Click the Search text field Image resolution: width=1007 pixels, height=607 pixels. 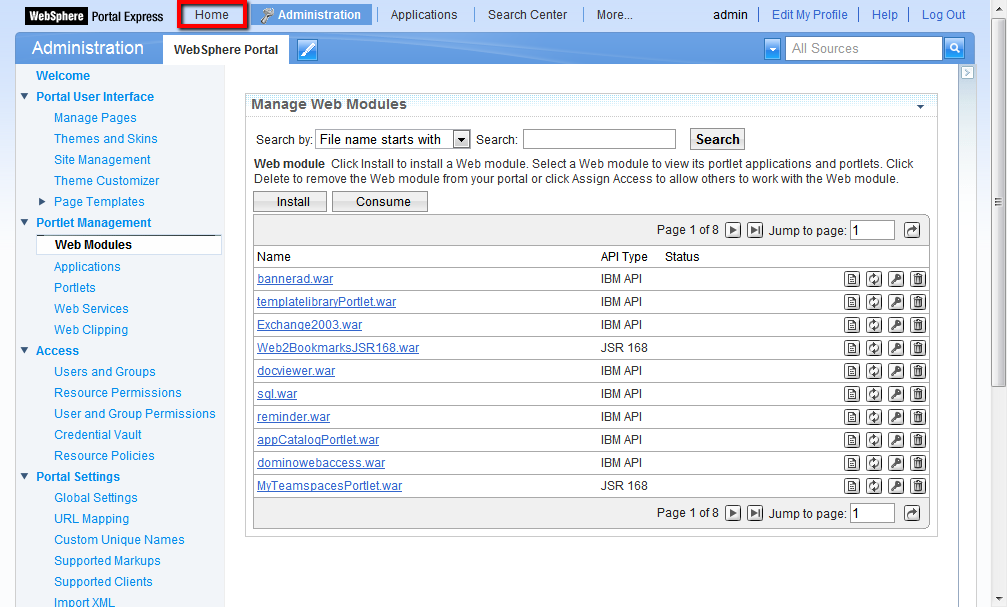[599, 139]
